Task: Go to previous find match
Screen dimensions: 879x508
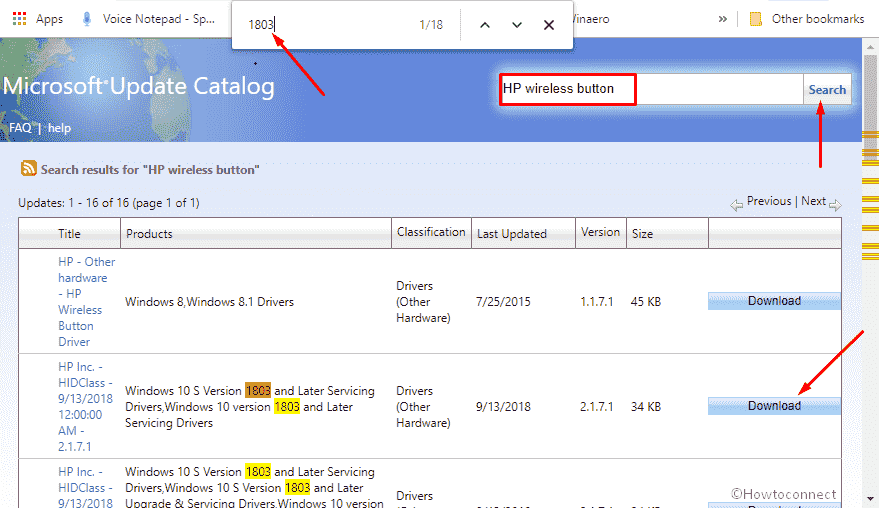Action: tap(485, 25)
